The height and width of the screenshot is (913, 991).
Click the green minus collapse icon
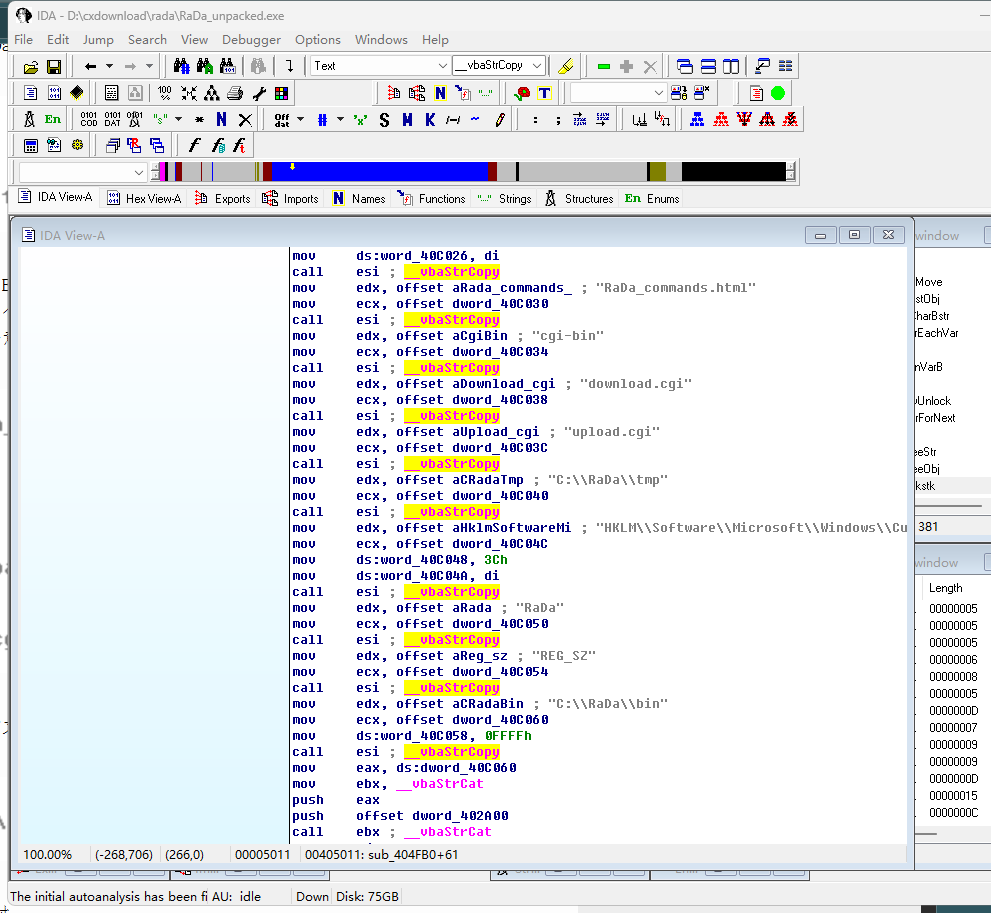tap(604, 66)
